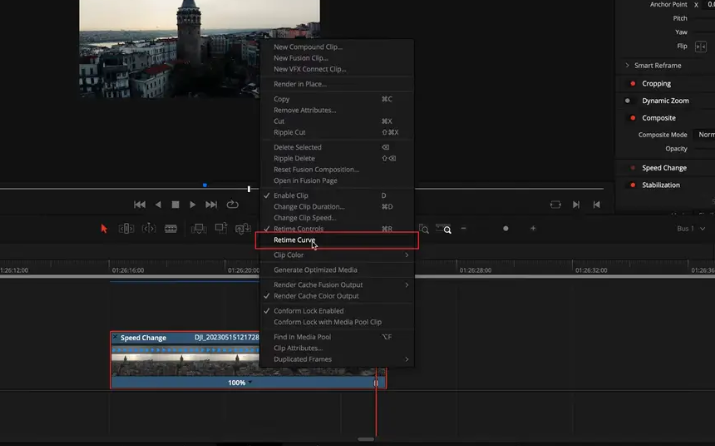Screen dimensions: 715x446
Task: Choose Retime Curve from context menu
Action: [295, 240]
